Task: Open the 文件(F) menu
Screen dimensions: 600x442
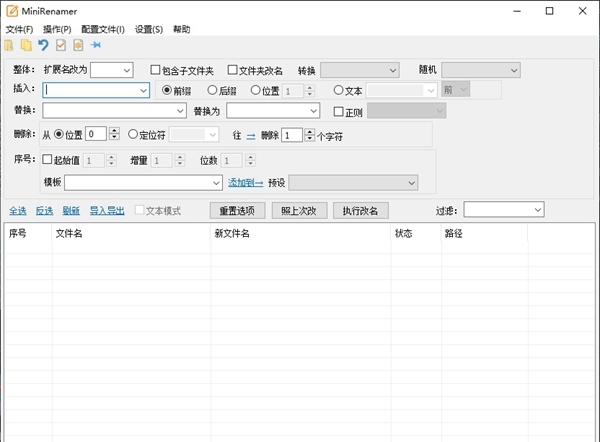Action: [19, 29]
